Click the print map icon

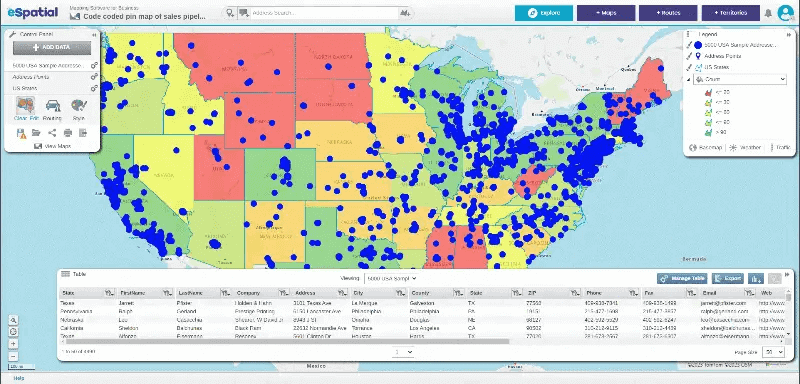68,133
